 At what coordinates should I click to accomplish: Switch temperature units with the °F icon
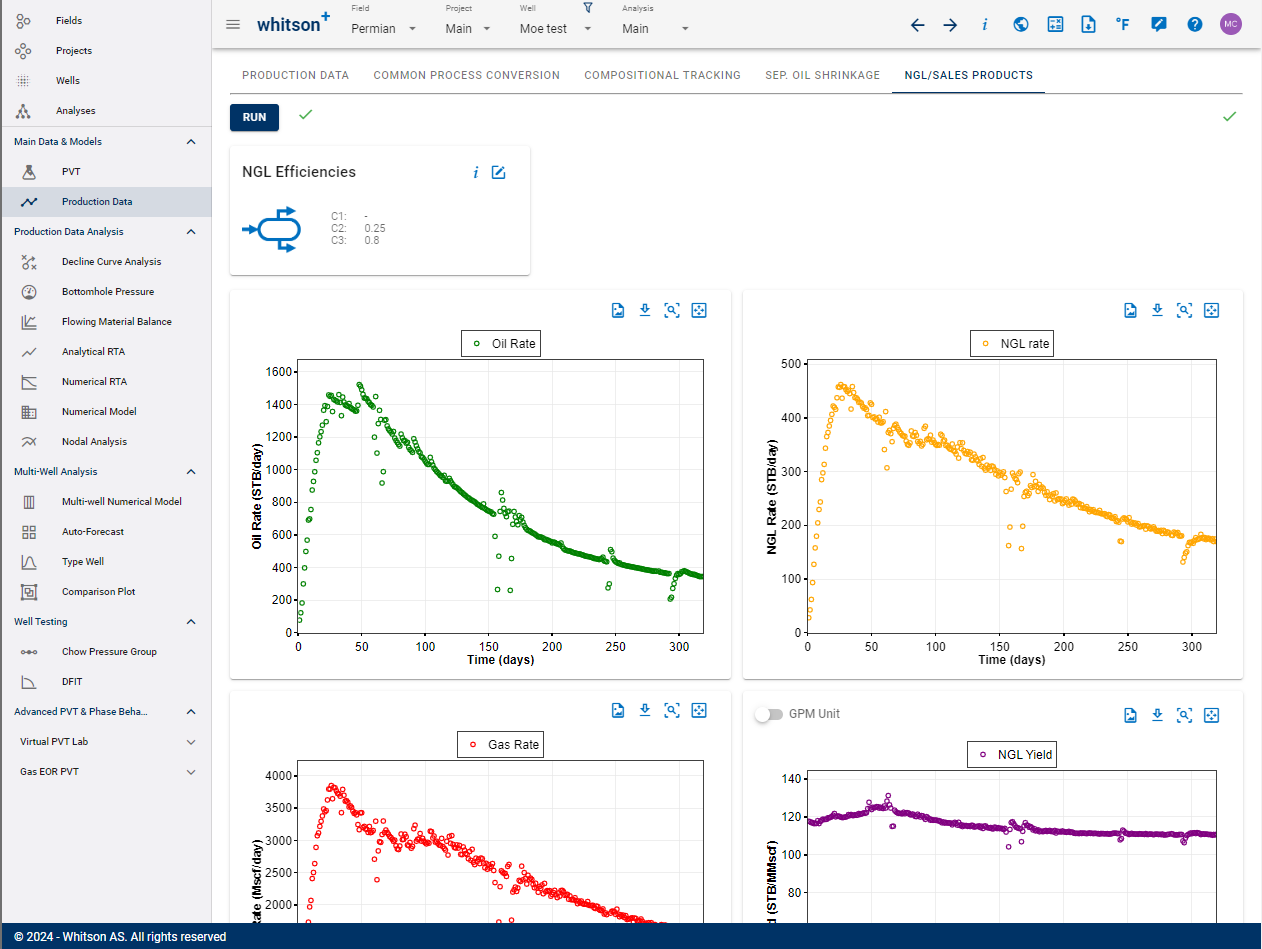coord(1123,25)
